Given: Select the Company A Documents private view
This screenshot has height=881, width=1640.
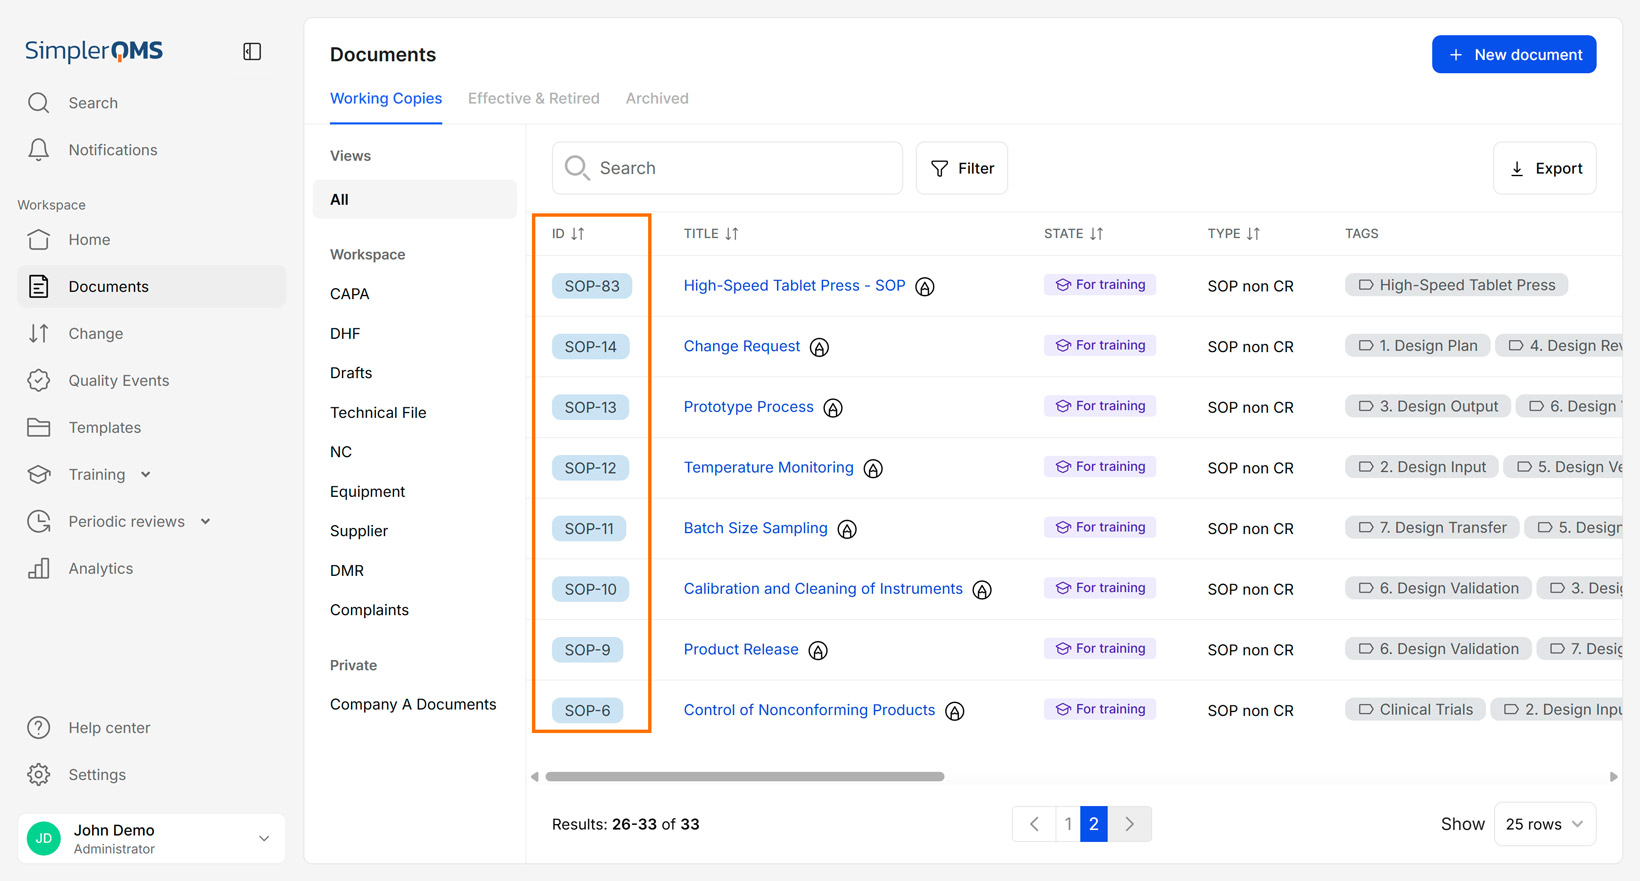Looking at the screenshot, I should [413, 705].
